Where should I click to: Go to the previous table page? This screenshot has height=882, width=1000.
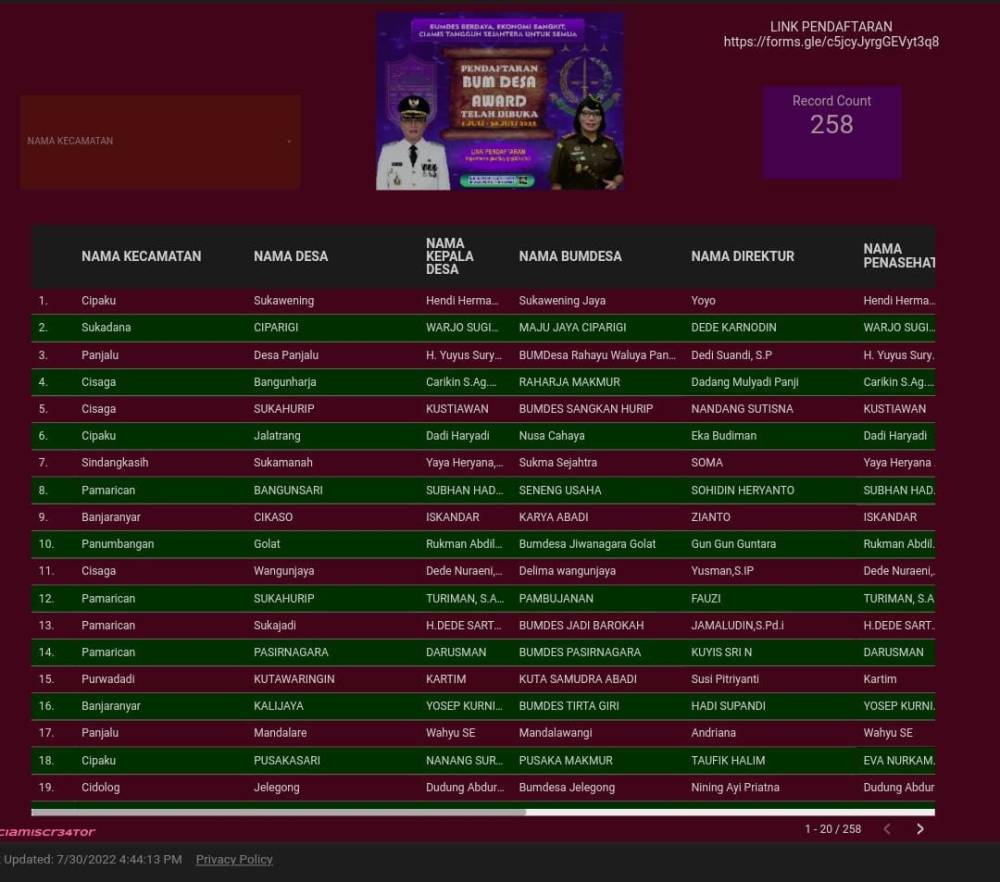point(886,829)
